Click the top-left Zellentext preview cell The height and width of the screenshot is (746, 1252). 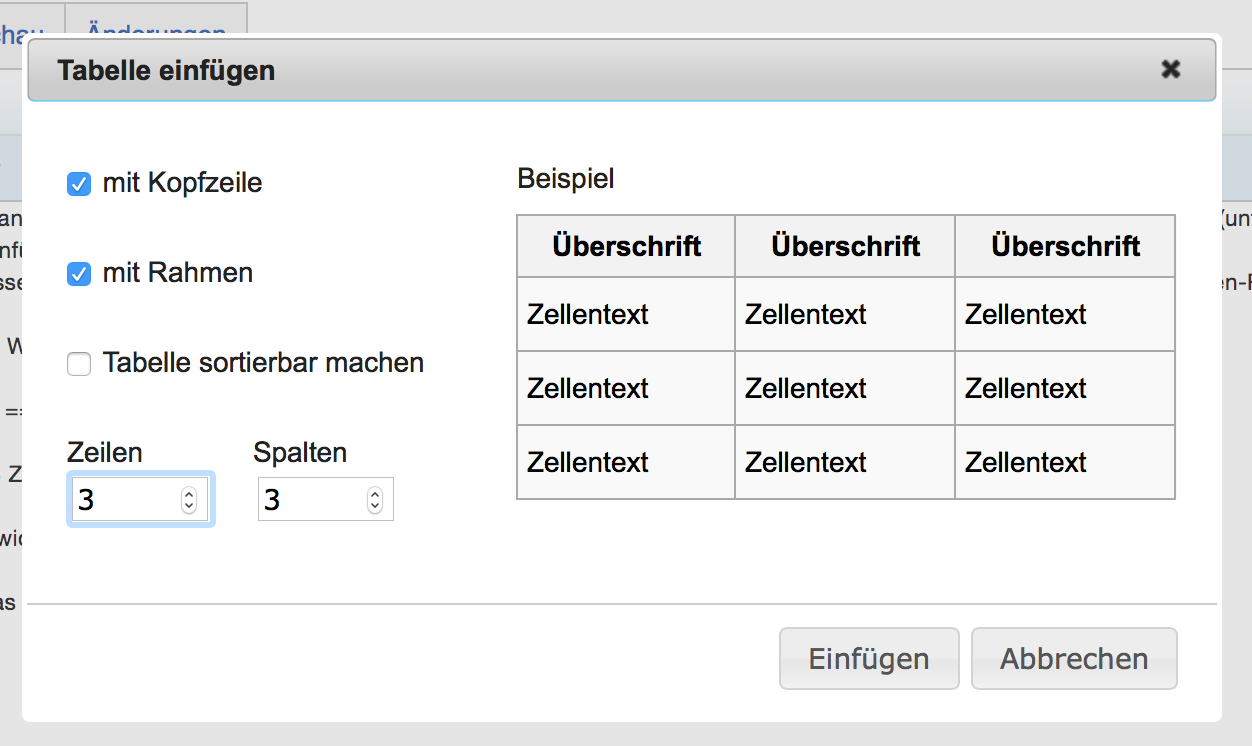626,314
